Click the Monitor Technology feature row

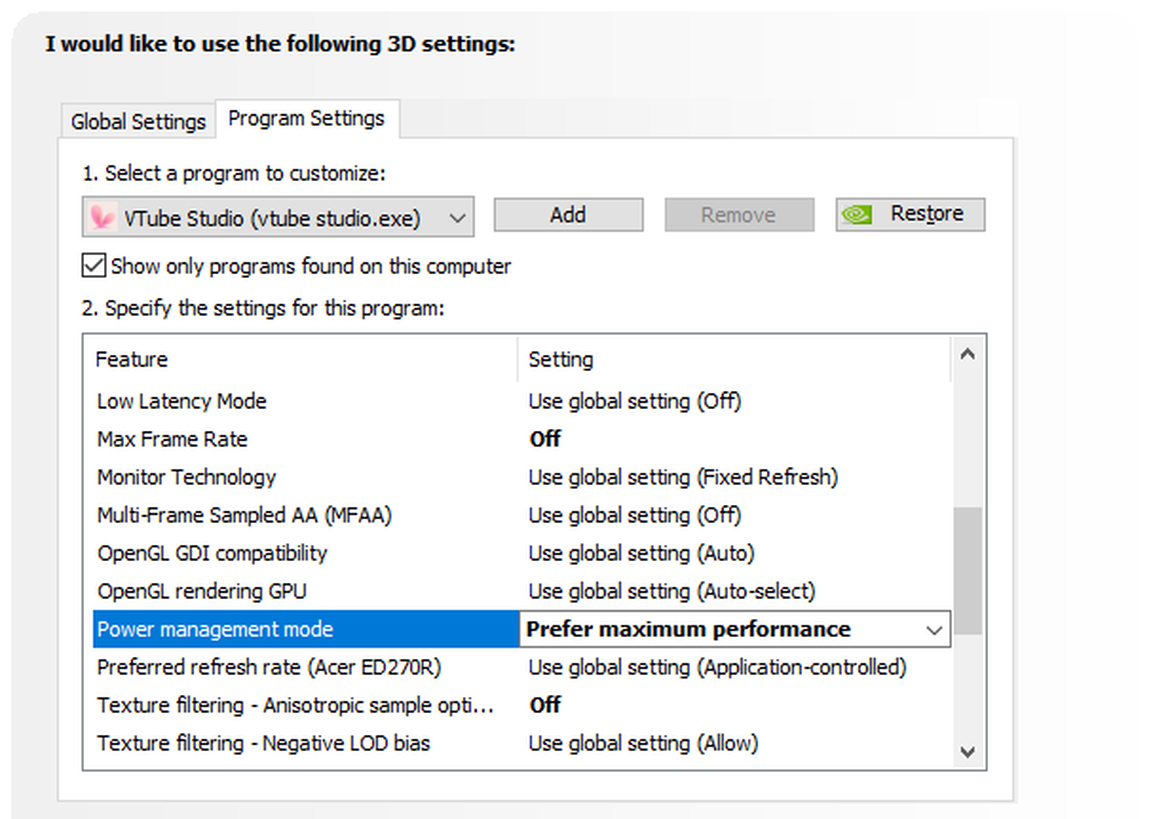point(186,477)
